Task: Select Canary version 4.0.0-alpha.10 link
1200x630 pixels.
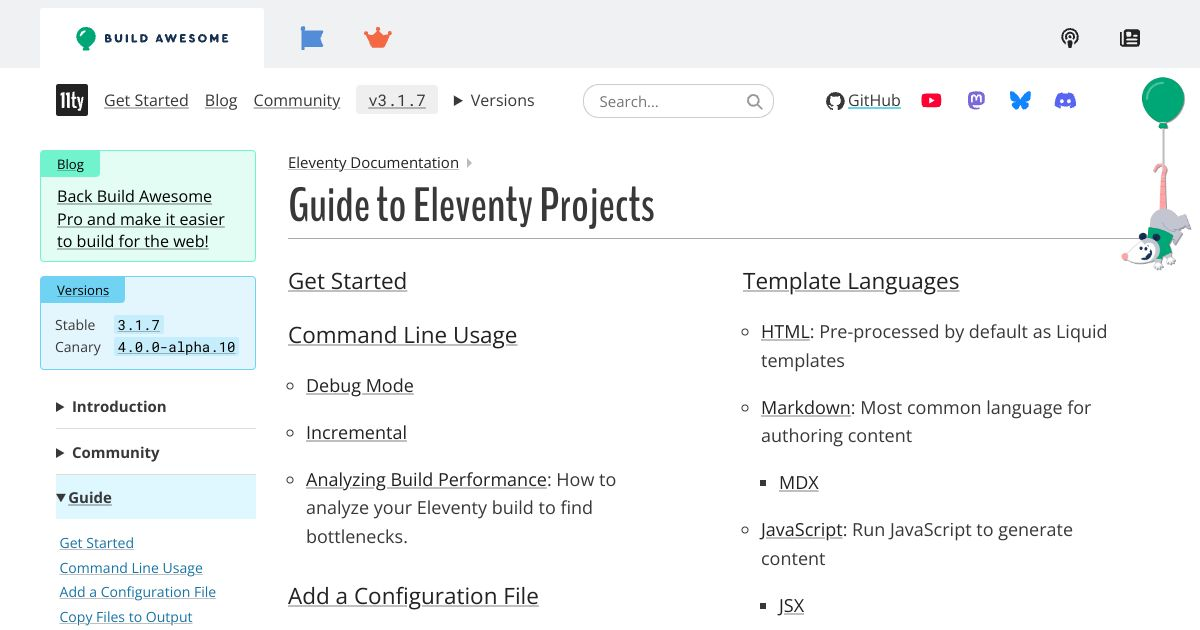Action: point(176,347)
